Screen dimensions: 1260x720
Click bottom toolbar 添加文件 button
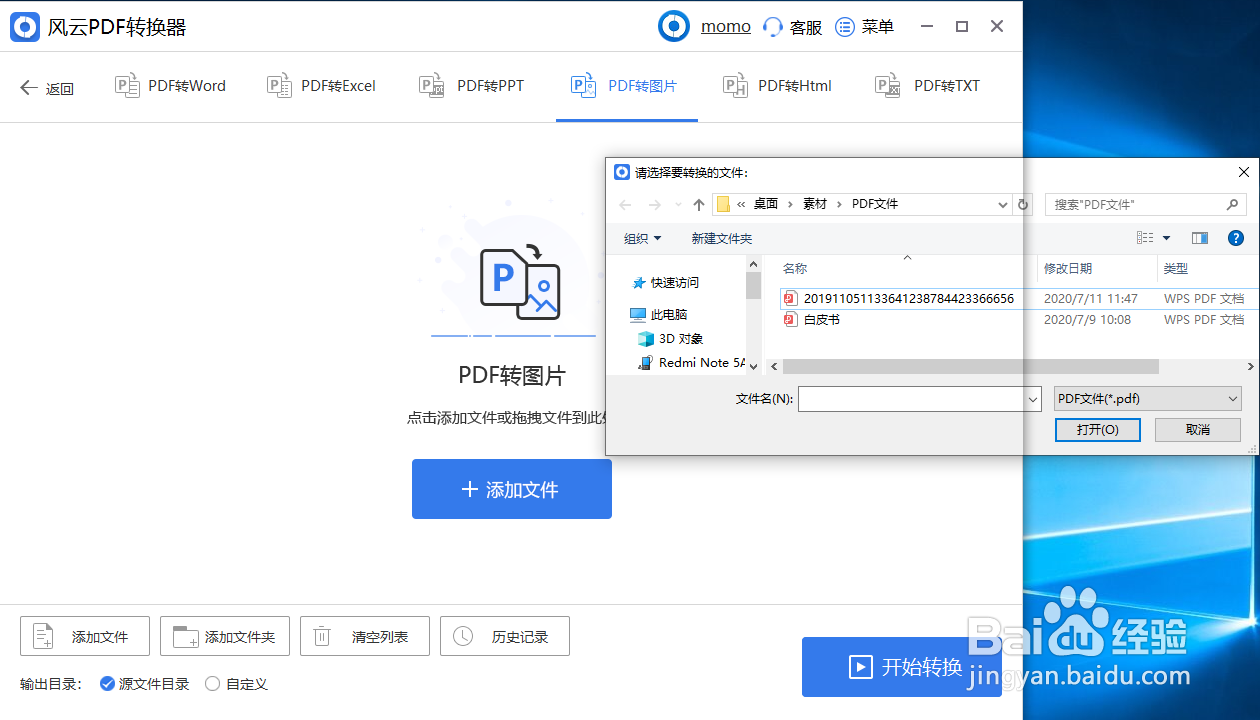85,636
